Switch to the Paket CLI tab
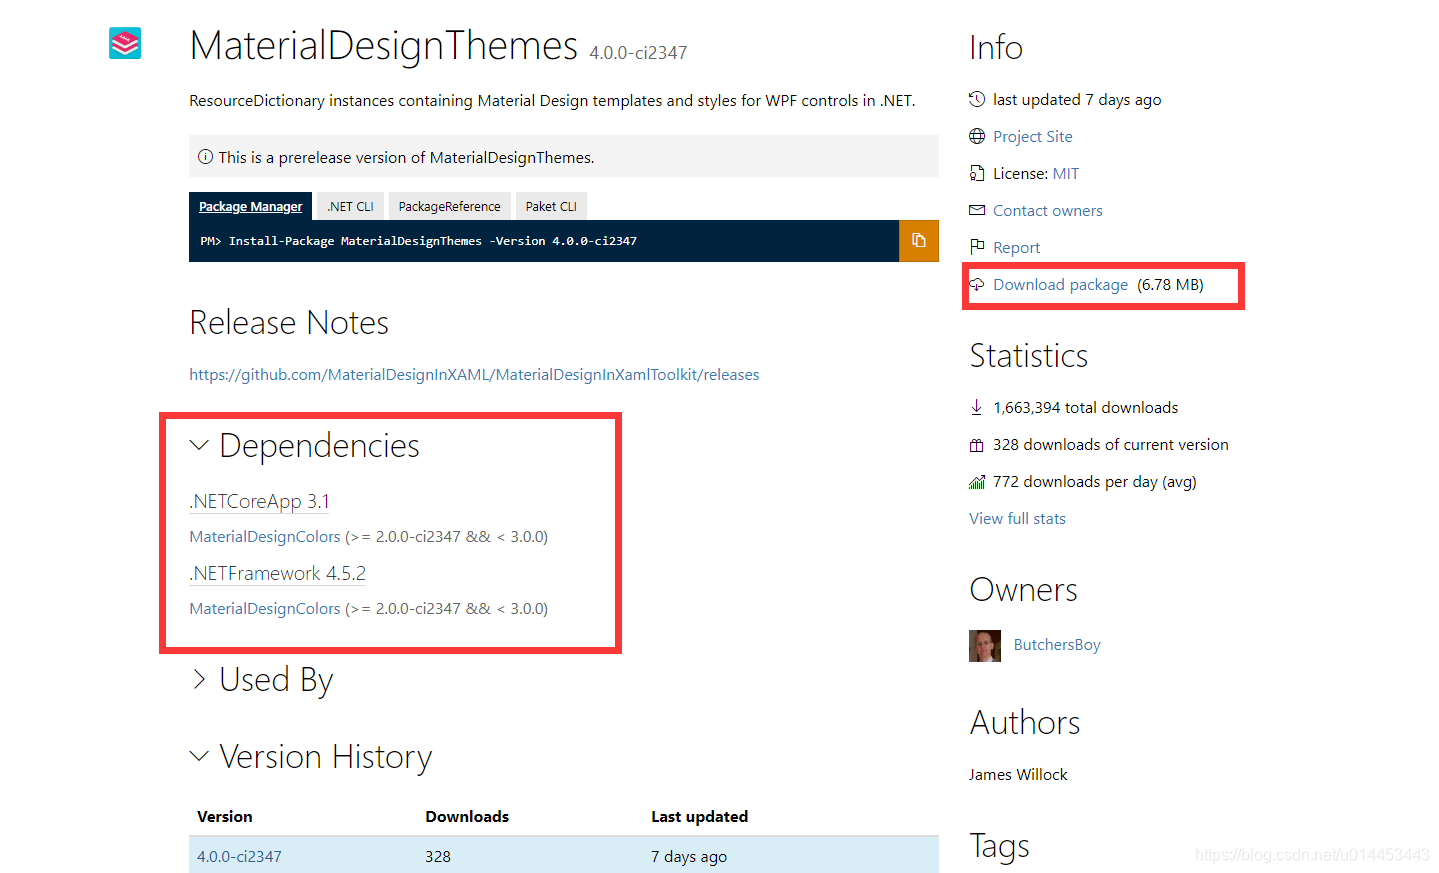This screenshot has height=873, width=1439. [x=551, y=206]
